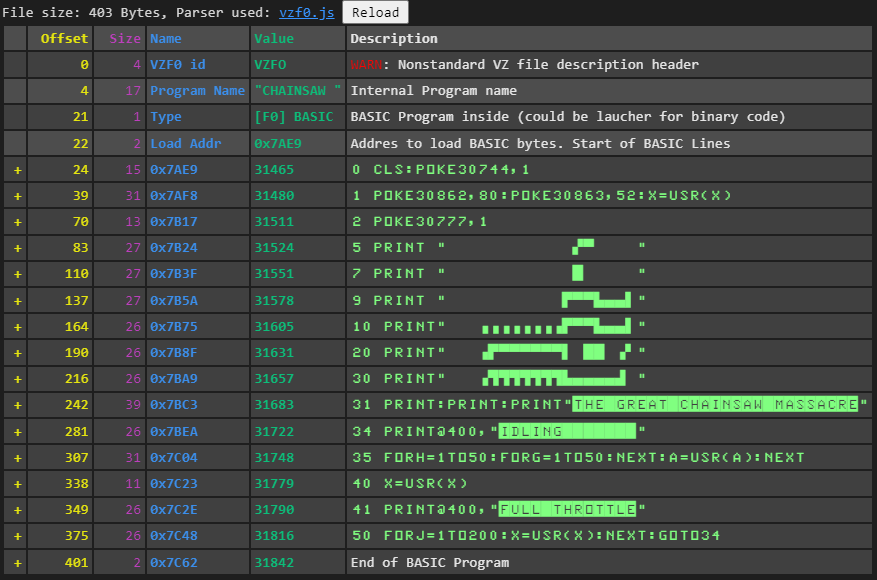This screenshot has width=877, height=580.
Task: Click the Offset column header
Action: pyautogui.click(x=64, y=38)
